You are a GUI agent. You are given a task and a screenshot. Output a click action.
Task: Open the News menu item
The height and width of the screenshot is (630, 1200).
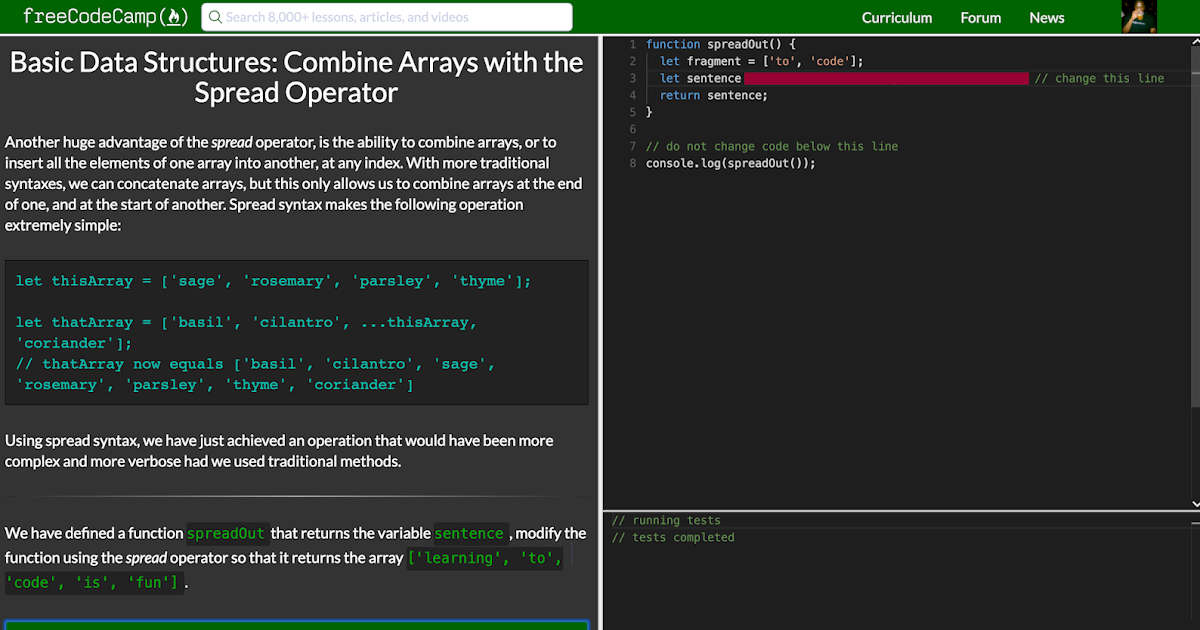[1047, 18]
